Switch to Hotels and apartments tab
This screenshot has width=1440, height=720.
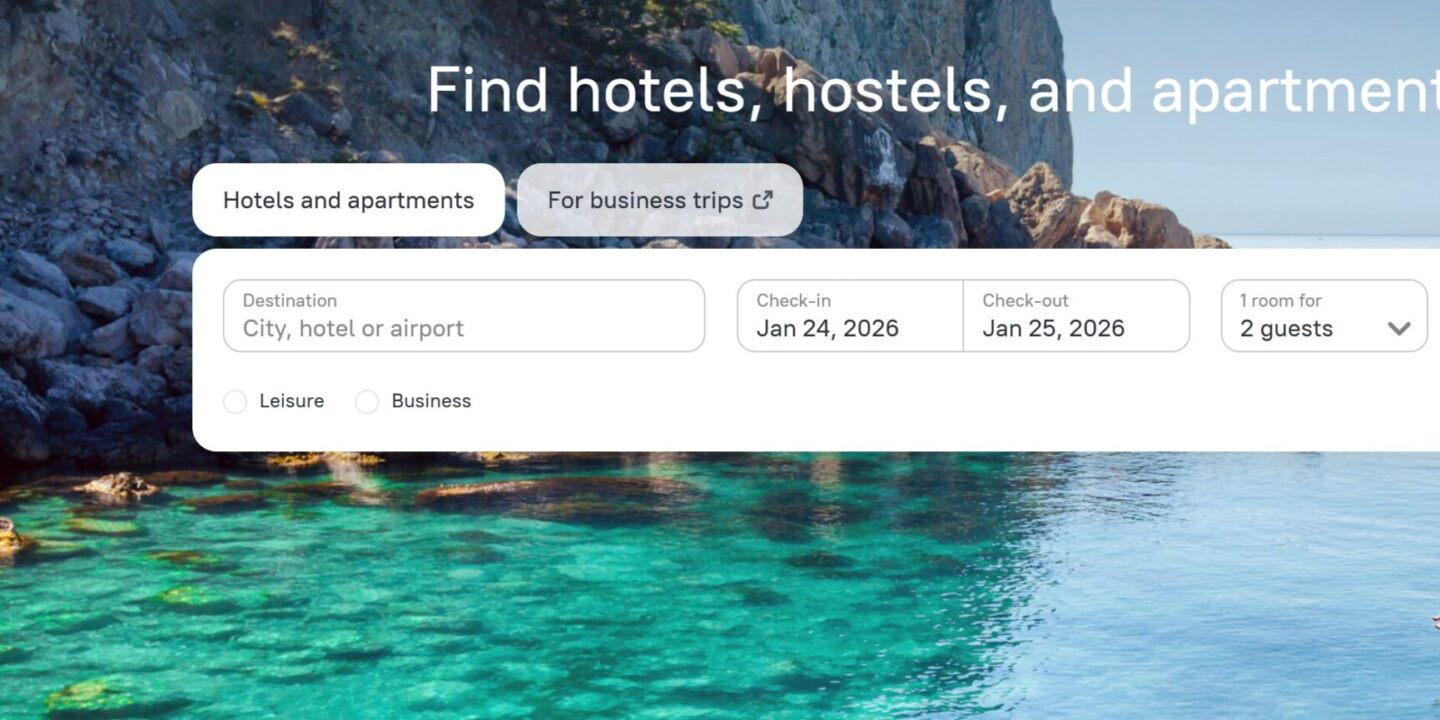(x=348, y=200)
